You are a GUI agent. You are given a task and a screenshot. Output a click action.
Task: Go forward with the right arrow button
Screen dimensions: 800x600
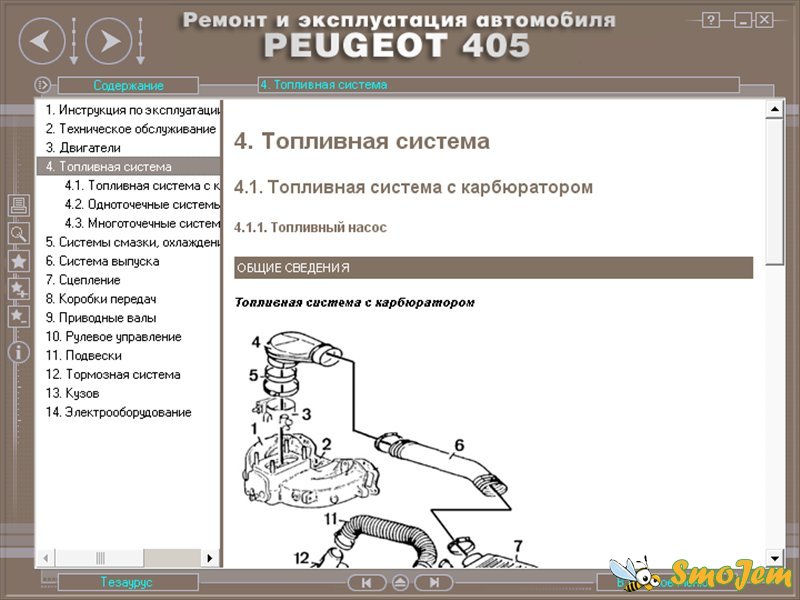click(x=109, y=41)
